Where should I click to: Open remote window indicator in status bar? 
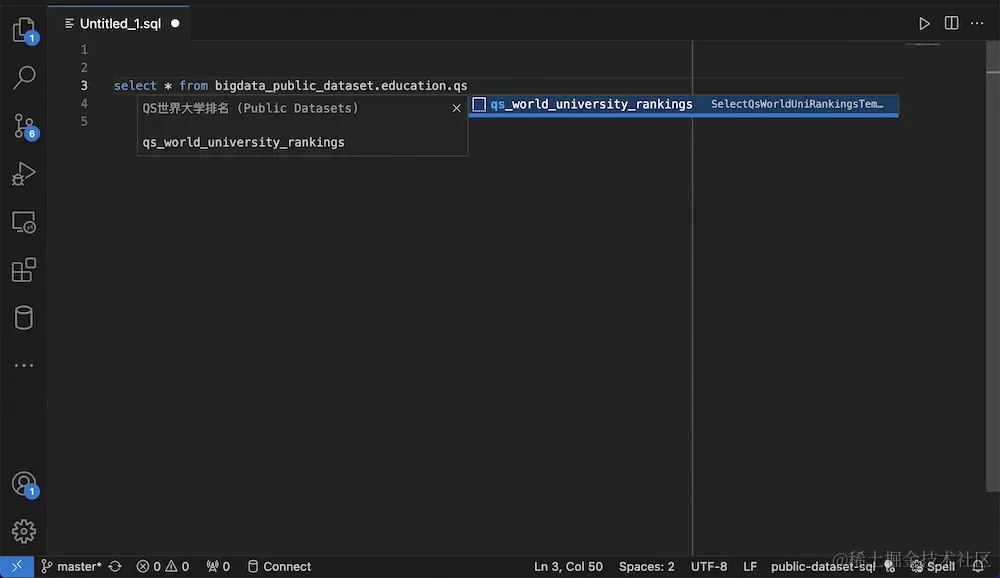coord(17,567)
